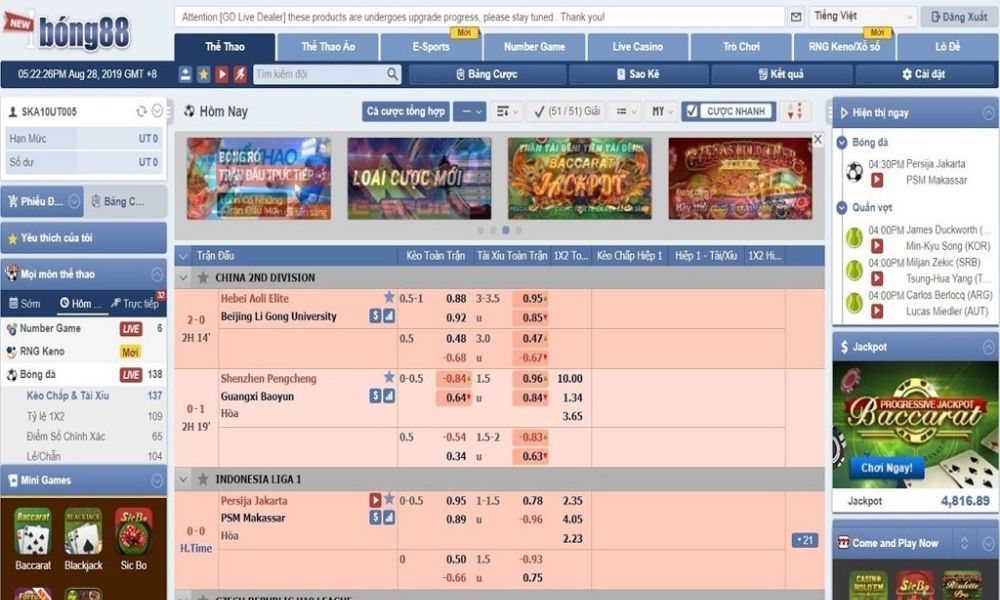
Task: Favorite the Persija Jakarta match star
Action: (389, 499)
